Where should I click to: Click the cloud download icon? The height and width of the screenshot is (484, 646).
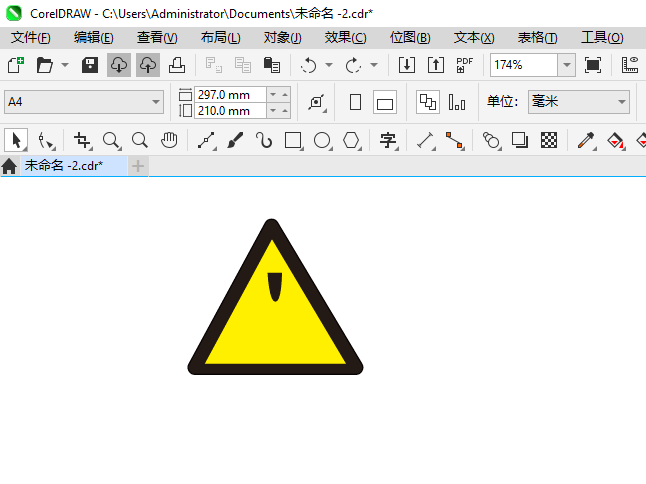pos(119,65)
